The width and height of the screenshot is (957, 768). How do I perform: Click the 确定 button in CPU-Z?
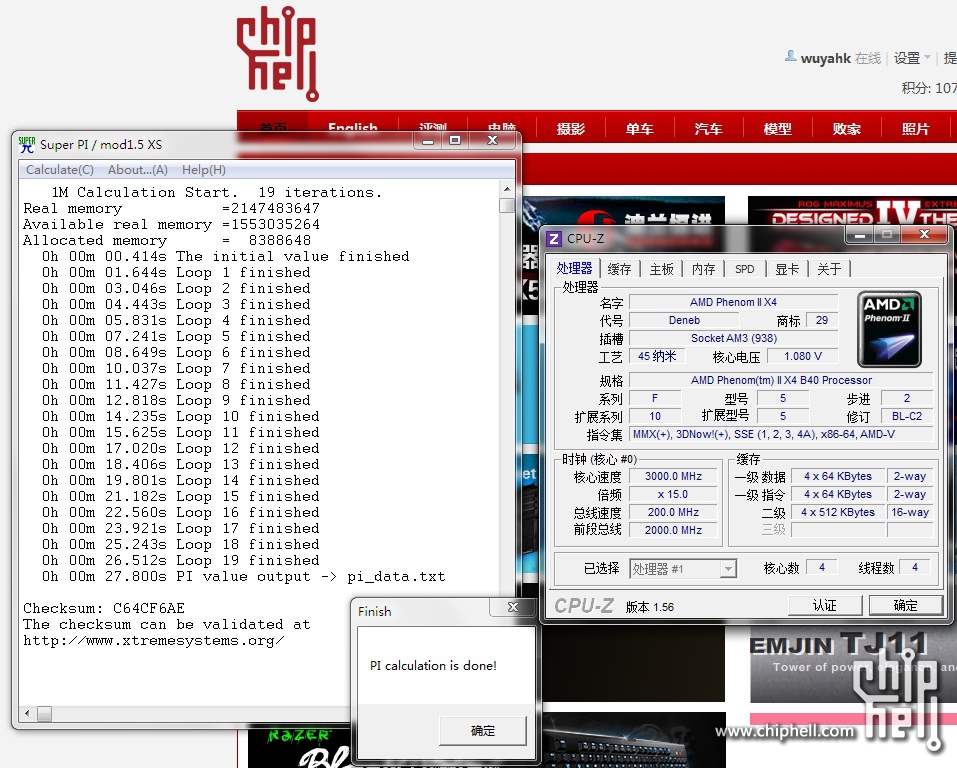coord(906,606)
